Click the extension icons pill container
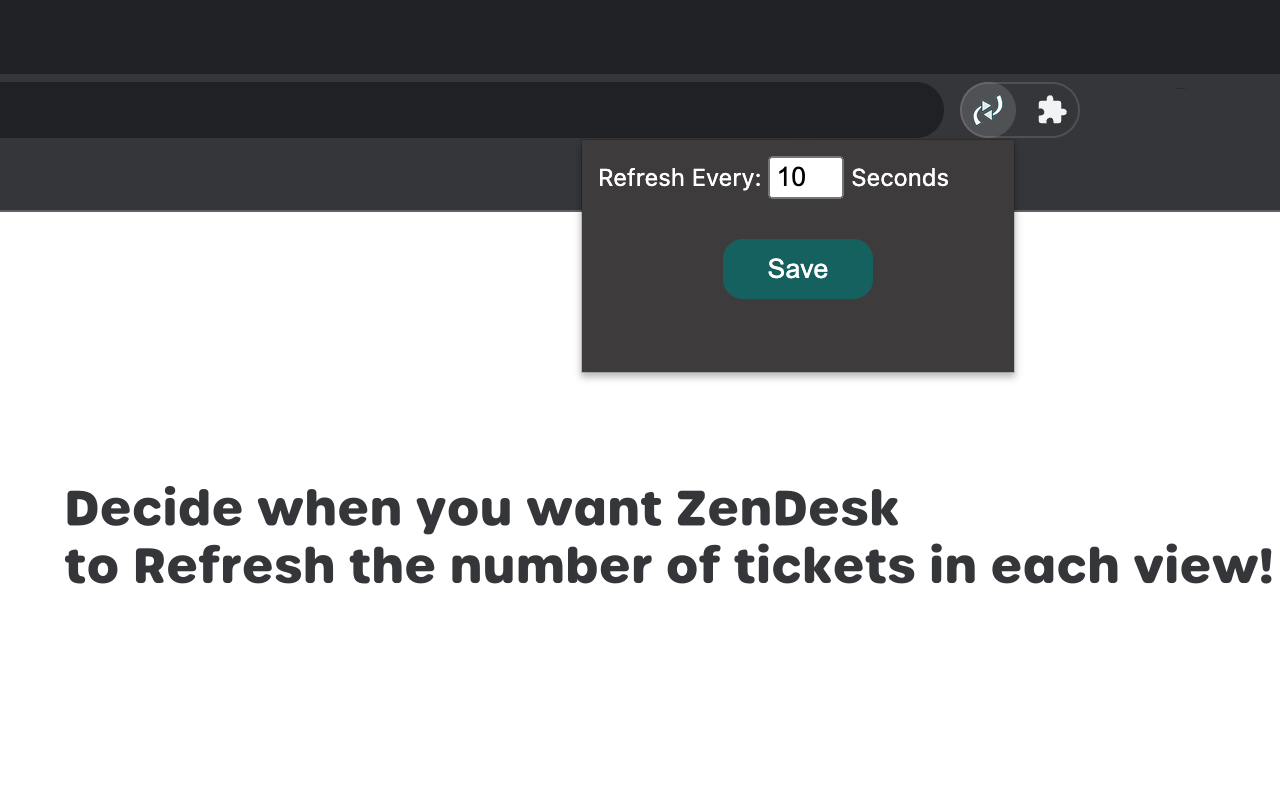1280x800 pixels. pos(1020,110)
